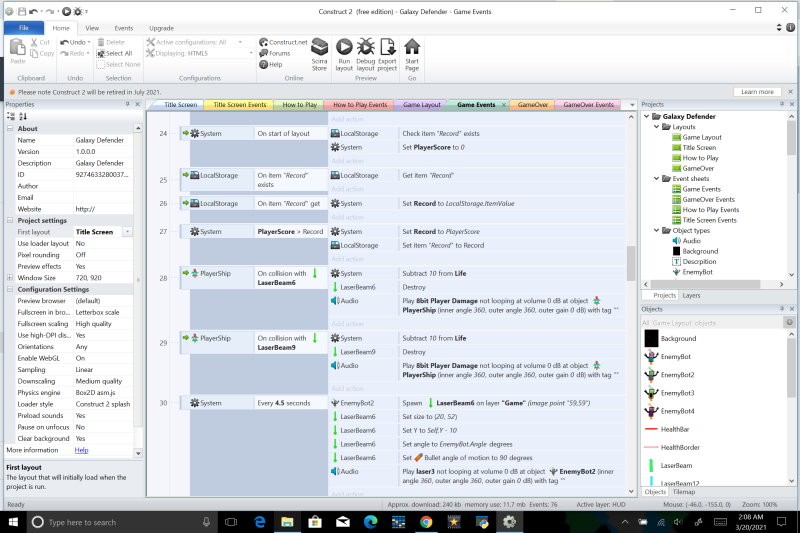Open Google Chrome from taskbar
The height and width of the screenshot is (533, 800).
click(426, 522)
